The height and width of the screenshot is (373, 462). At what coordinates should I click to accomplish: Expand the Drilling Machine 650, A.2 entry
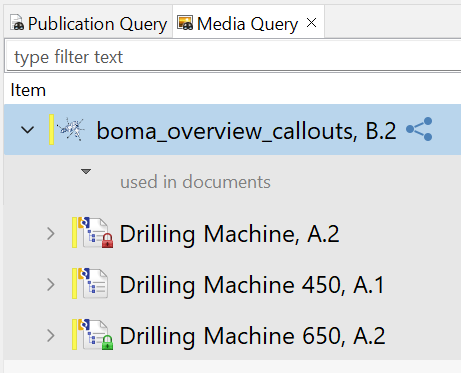click(x=51, y=335)
